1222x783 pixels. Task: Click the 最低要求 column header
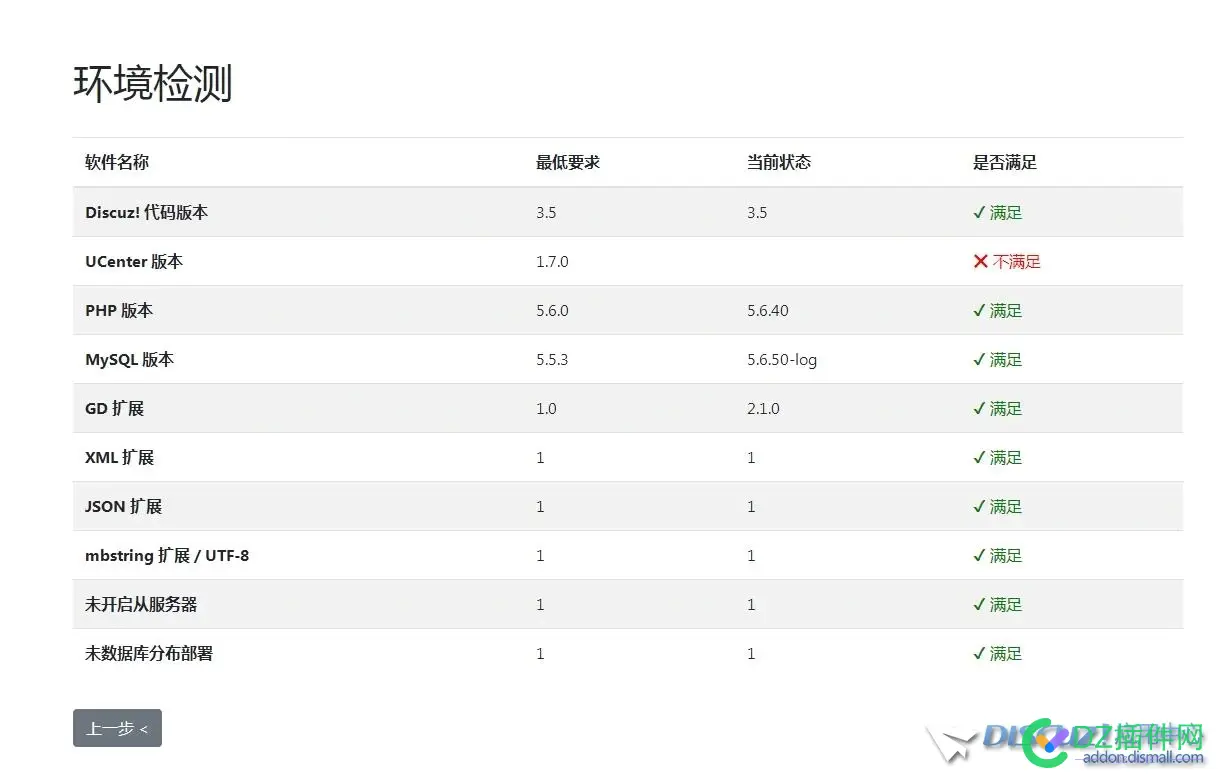click(x=568, y=162)
